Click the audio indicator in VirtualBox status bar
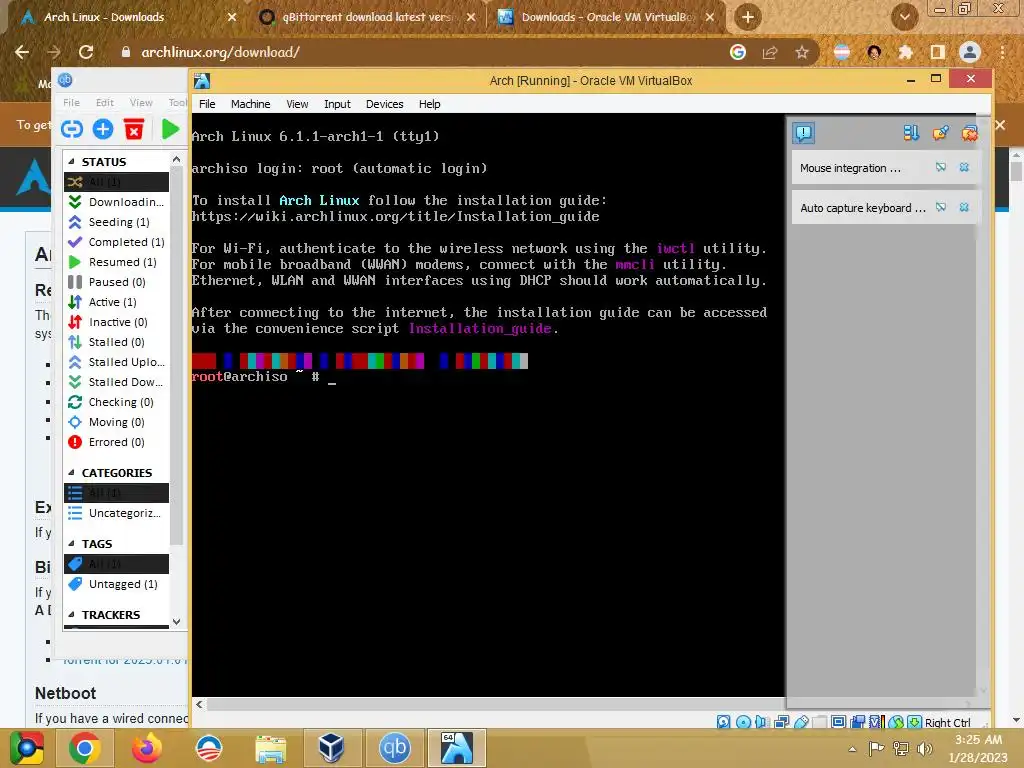The height and width of the screenshot is (768, 1024). [761, 722]
